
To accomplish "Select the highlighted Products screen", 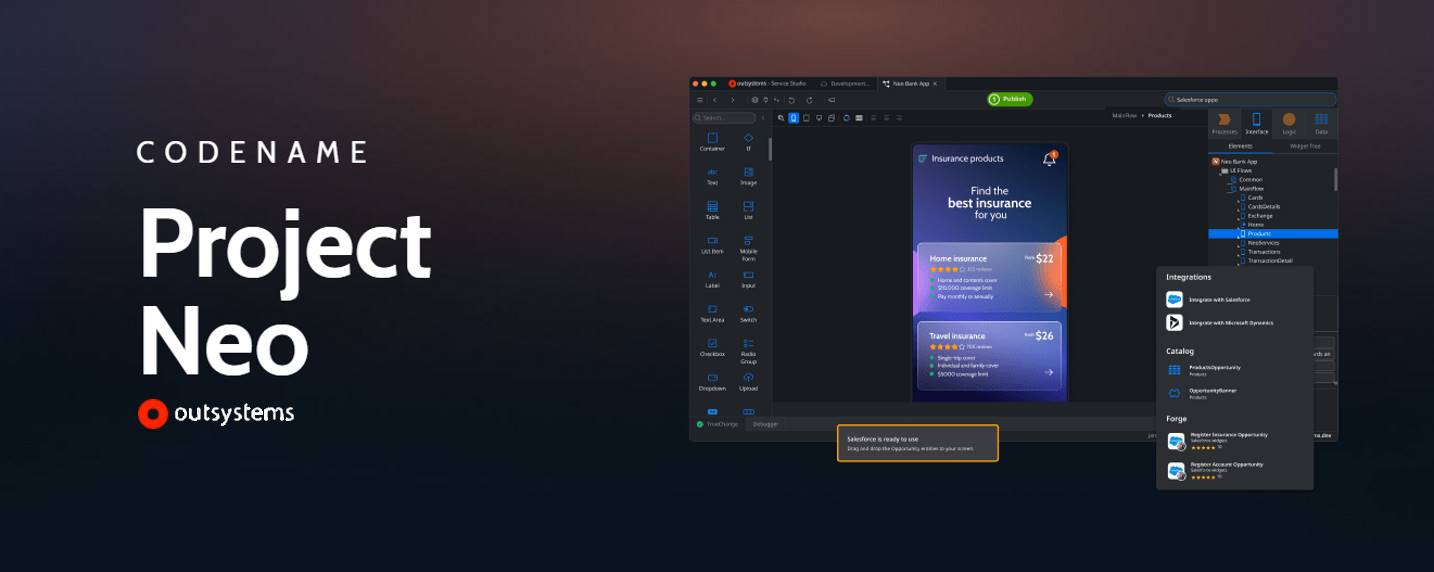I will coord(1273,233).
